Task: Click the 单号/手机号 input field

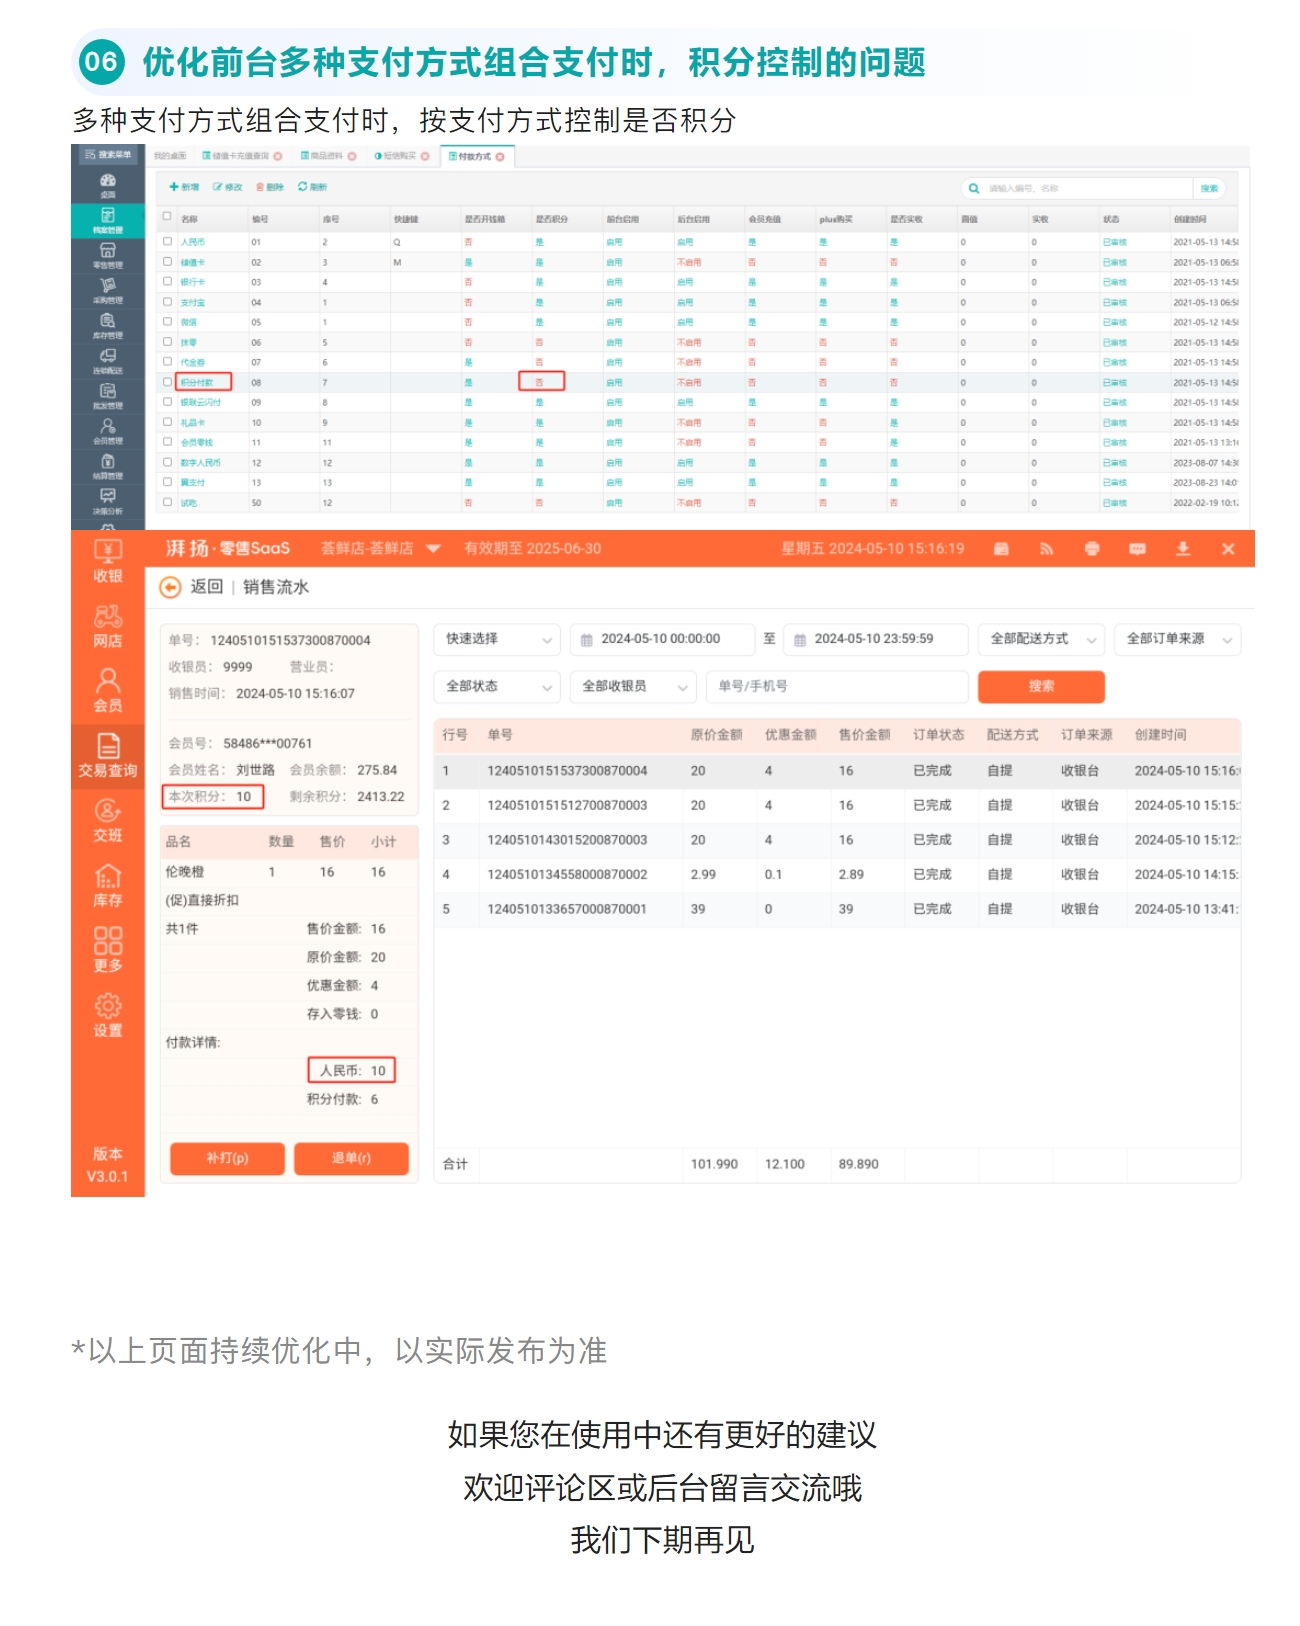Action: pyautogui.click(x=838, y=687)
